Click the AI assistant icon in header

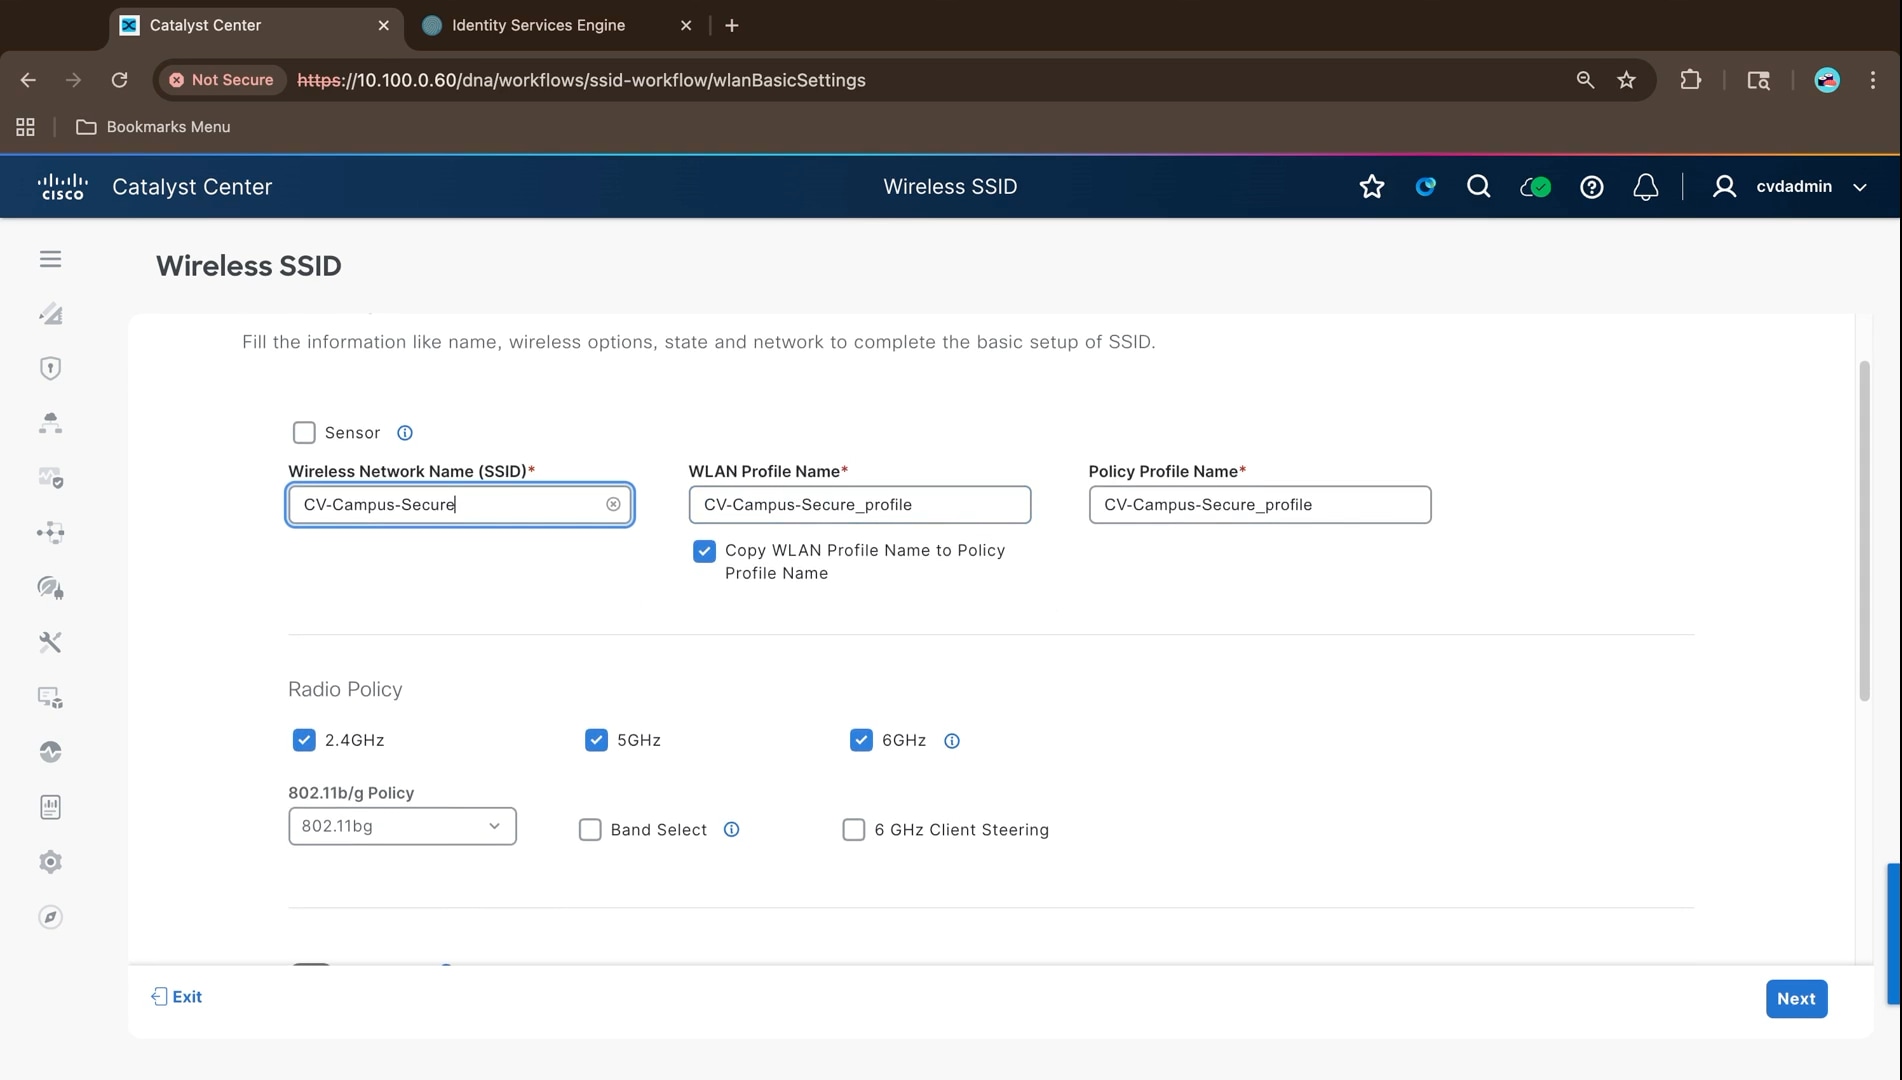(x=1425, y=187)
